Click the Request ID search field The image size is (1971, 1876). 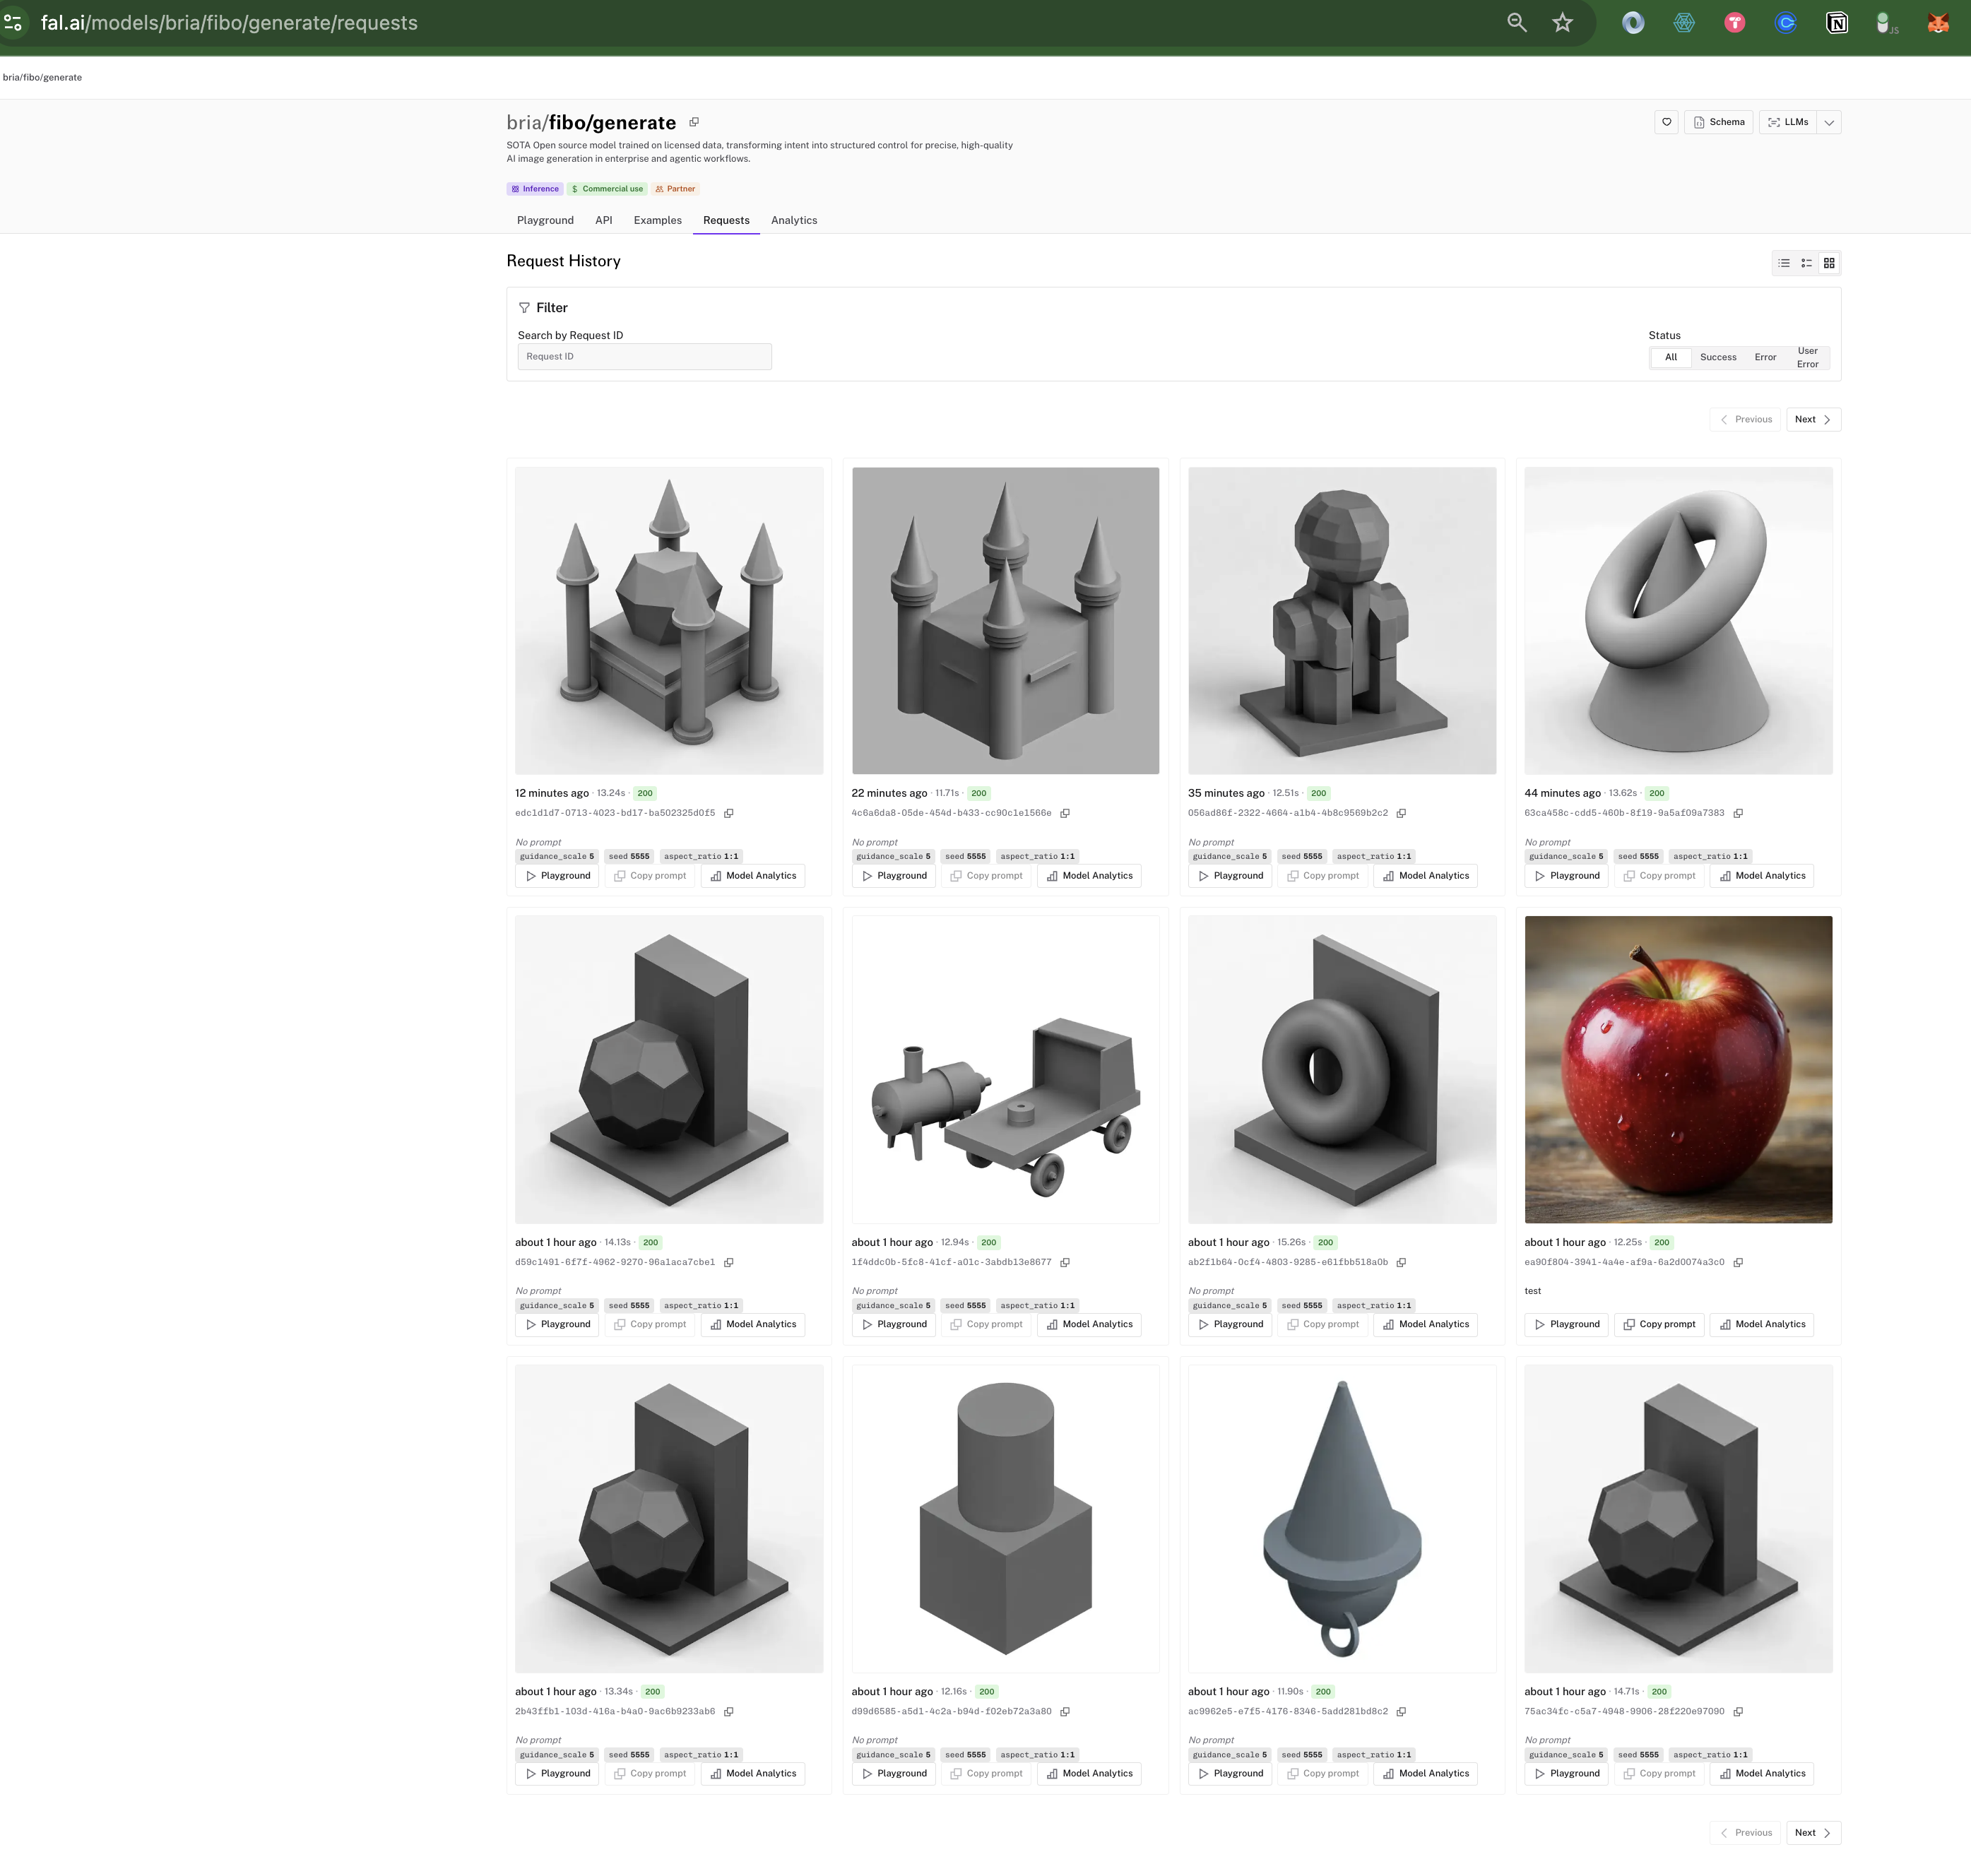[x=644, y=357]
